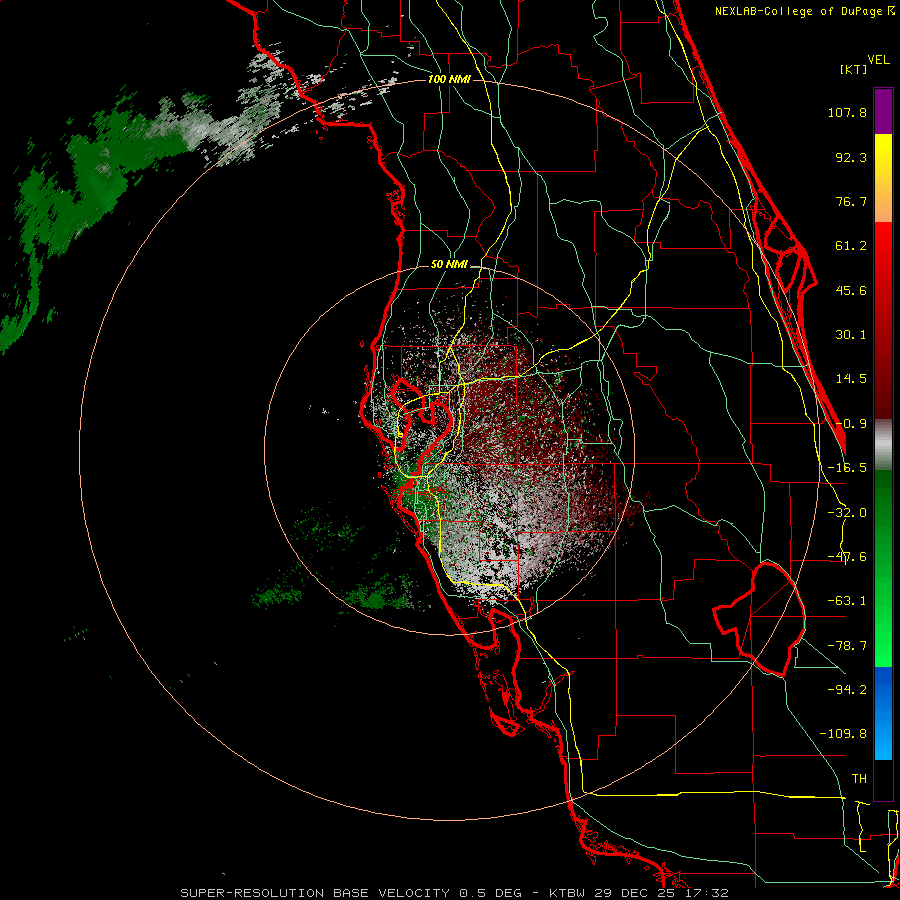Image resolution: width=900 pixels, height=900 pixels.
Task: Click the 92.3 legend value
Action: coord(851,157)
